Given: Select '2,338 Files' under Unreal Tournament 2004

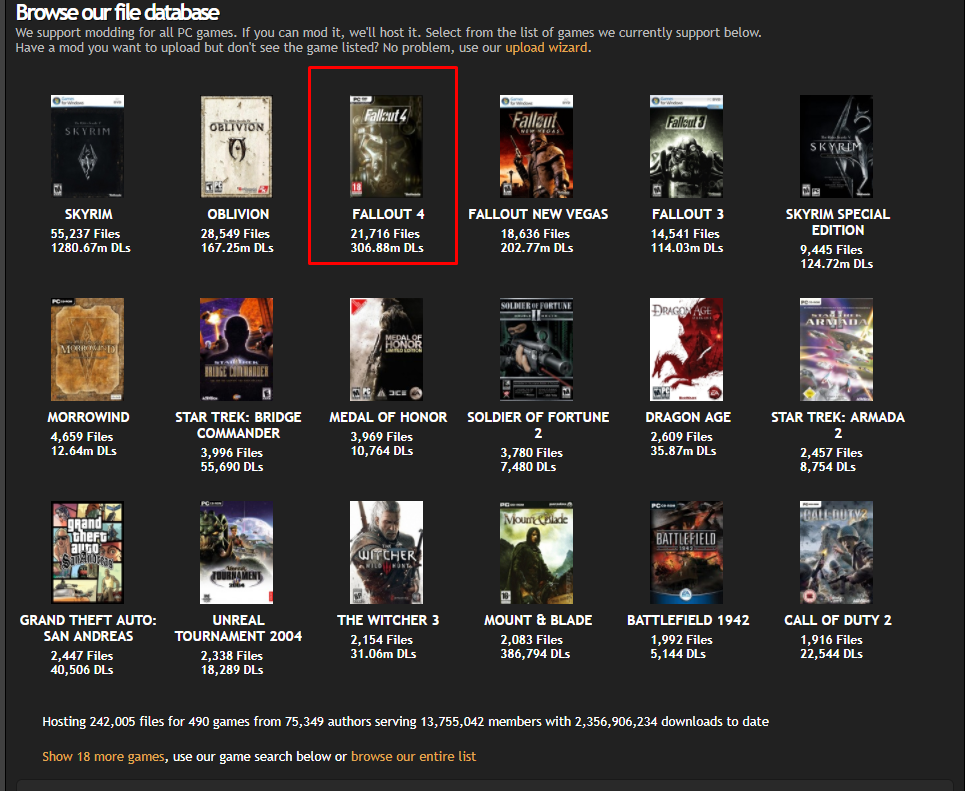Looking at the screenshot, I should (x=232, y=656).
